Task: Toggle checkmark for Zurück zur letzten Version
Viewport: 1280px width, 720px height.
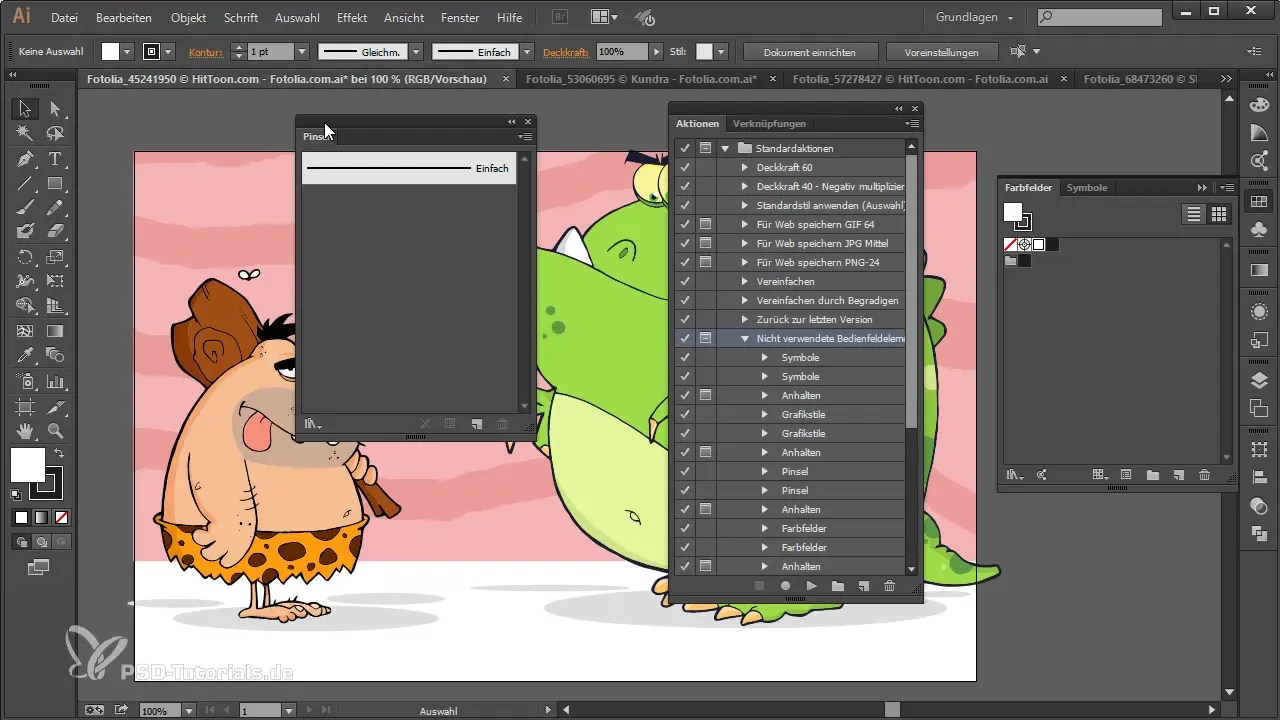Action: click(685, 319)
